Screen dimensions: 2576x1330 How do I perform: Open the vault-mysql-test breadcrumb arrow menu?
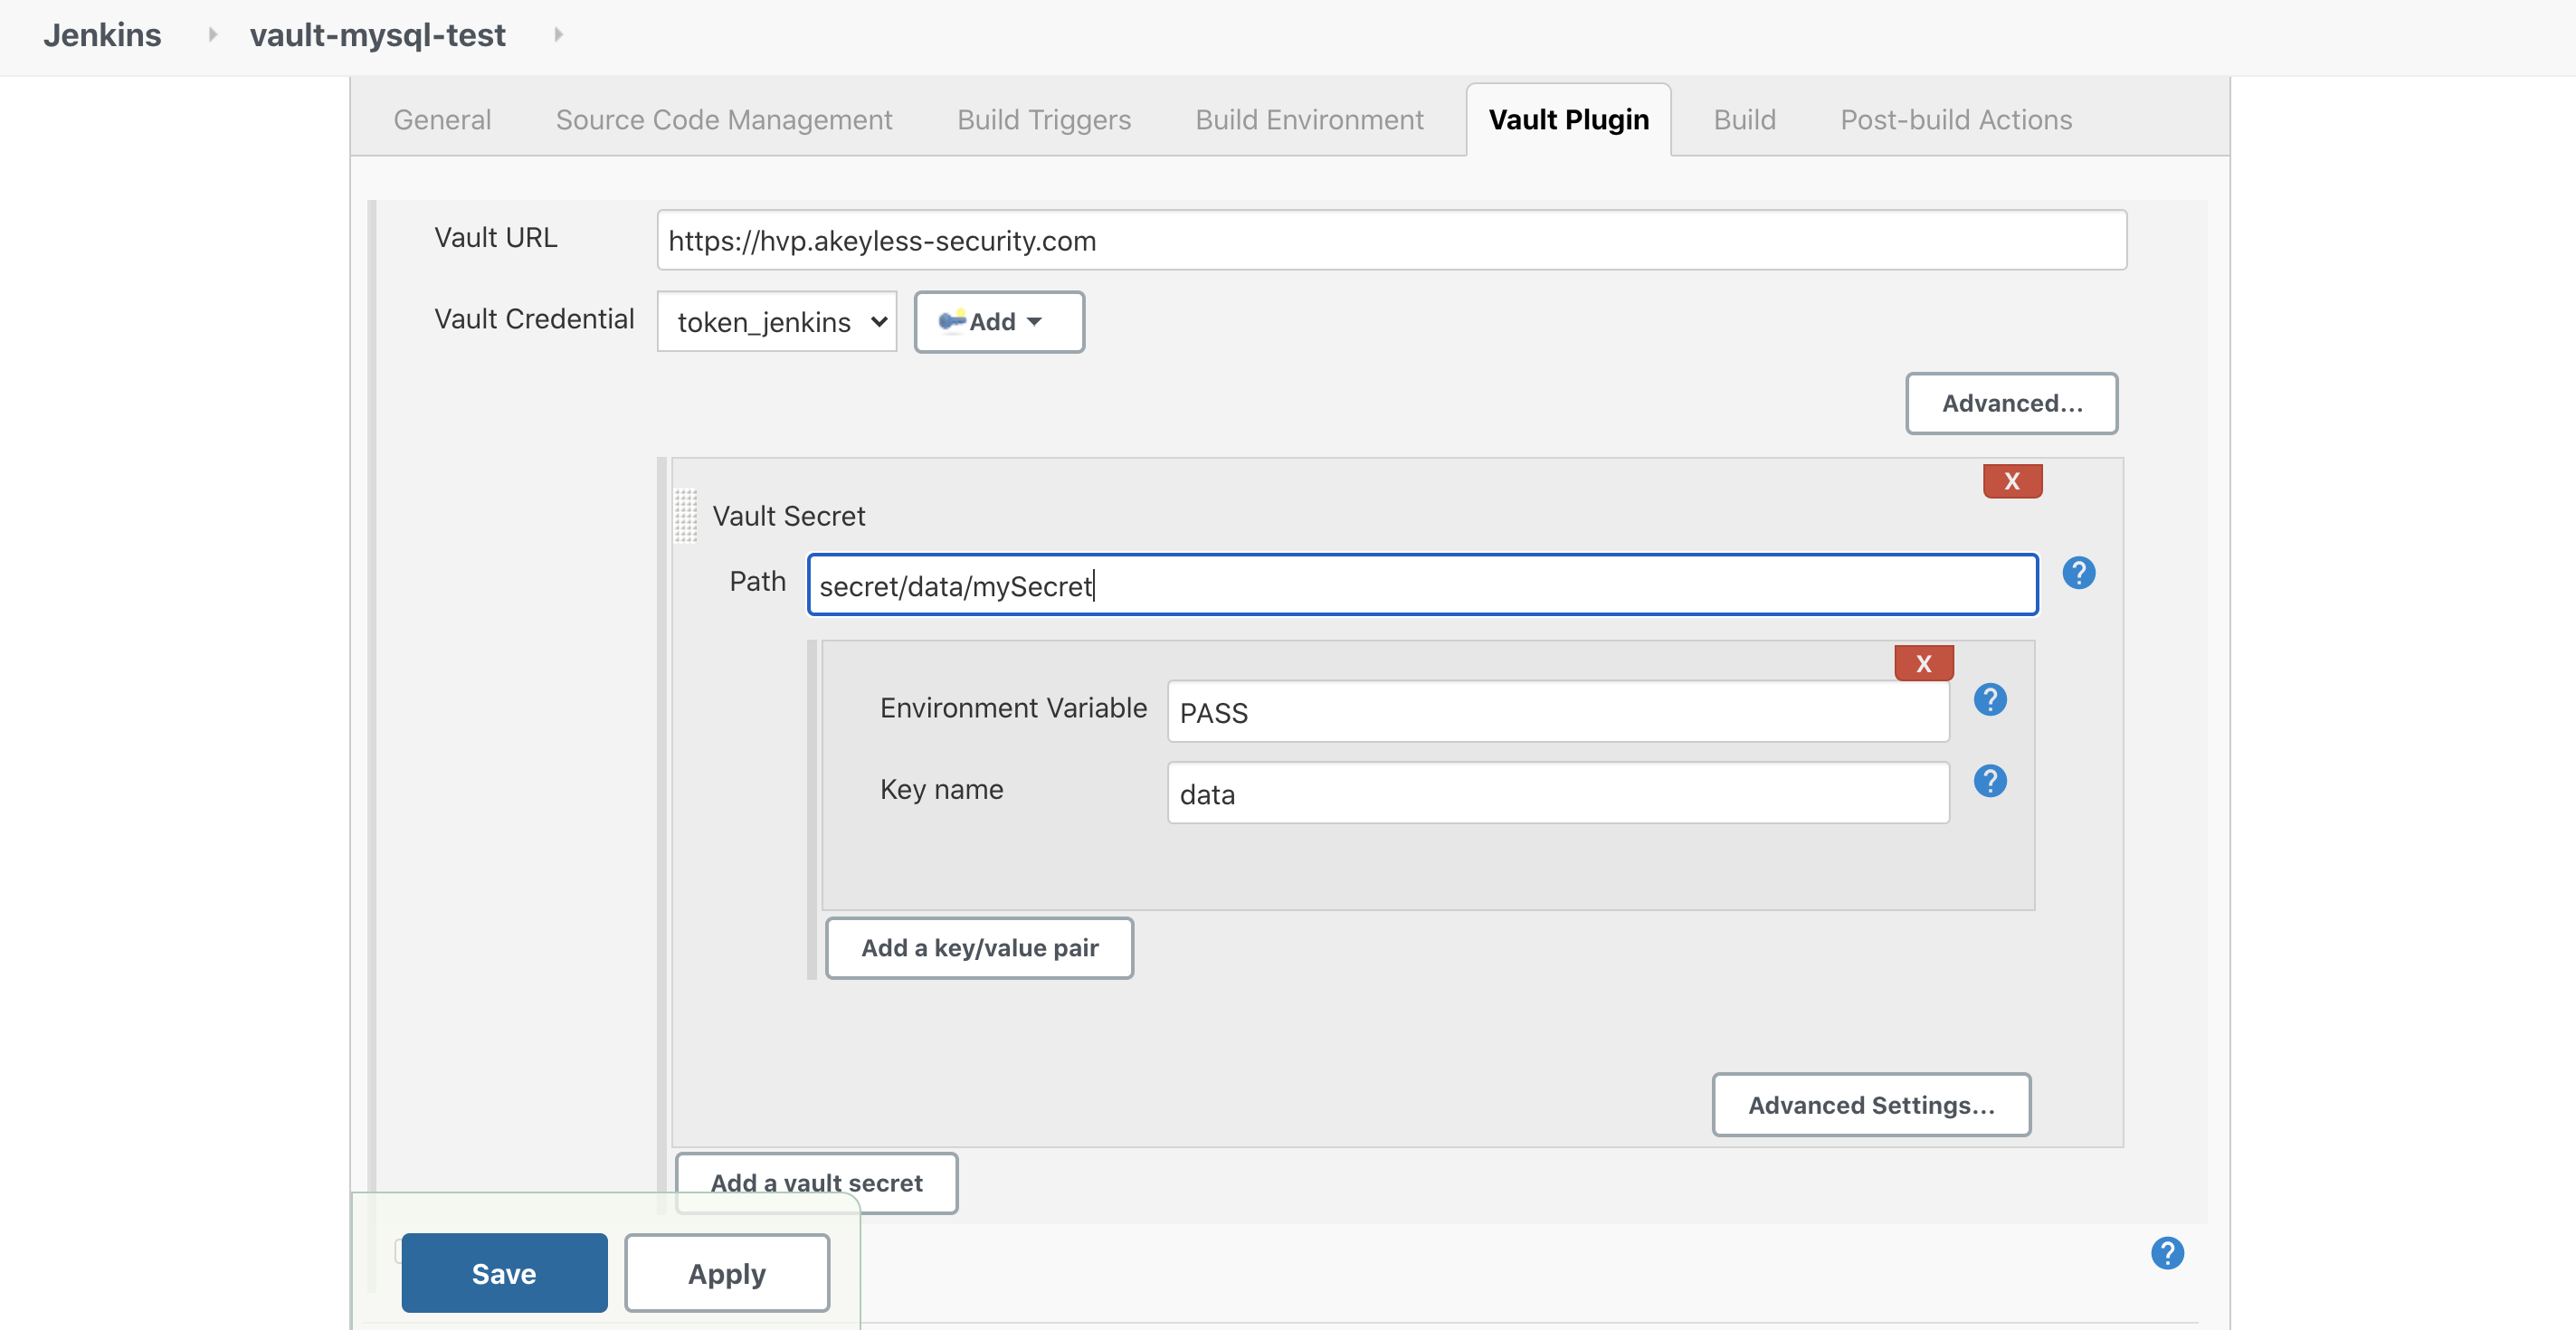(x=558, y=35)
